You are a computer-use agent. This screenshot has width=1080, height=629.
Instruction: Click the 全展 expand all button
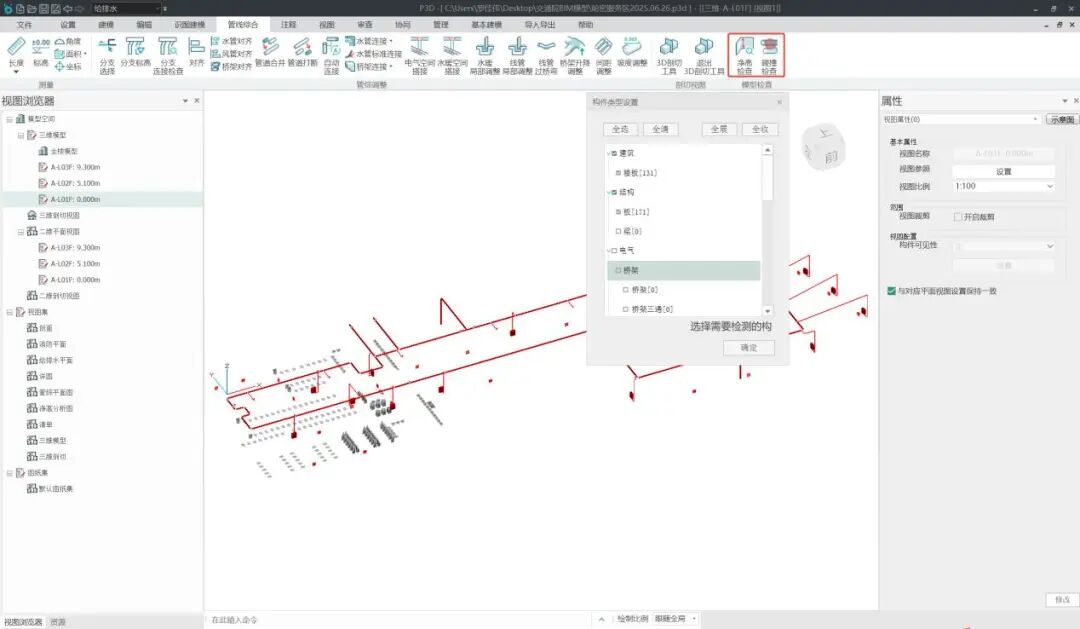(719, 129)
